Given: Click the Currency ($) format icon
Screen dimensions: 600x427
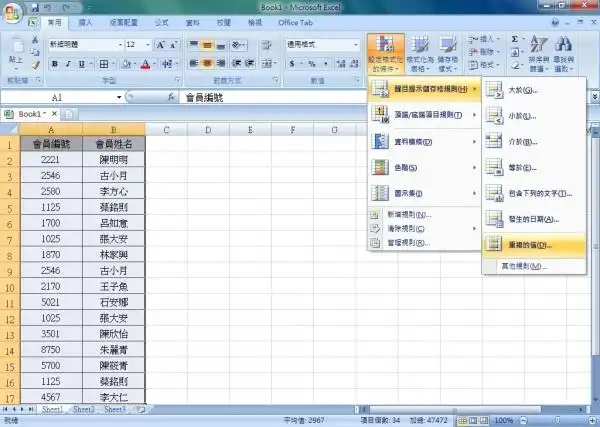Looking at the screenshot, I should tap(292, 64).
